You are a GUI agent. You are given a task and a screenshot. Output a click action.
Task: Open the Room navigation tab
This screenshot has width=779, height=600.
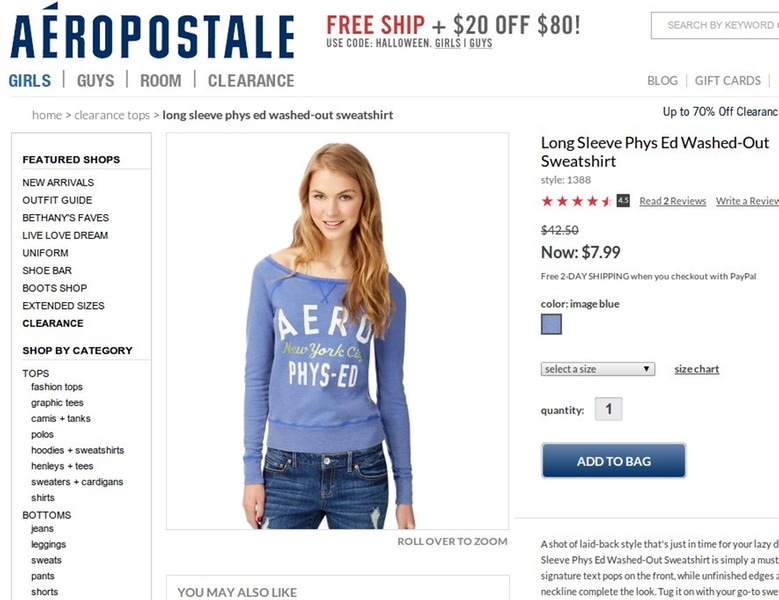pyautogui.click(x=160, y=81)
